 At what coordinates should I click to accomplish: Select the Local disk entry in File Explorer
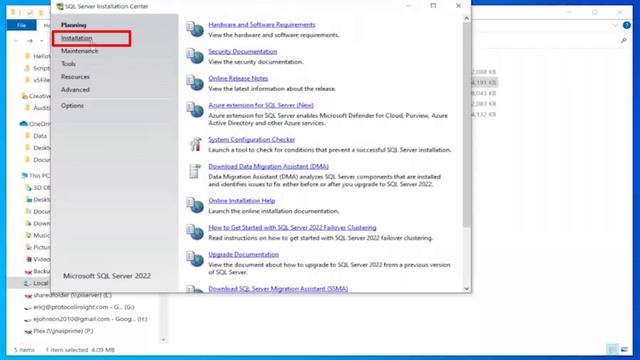click(36, 283)
